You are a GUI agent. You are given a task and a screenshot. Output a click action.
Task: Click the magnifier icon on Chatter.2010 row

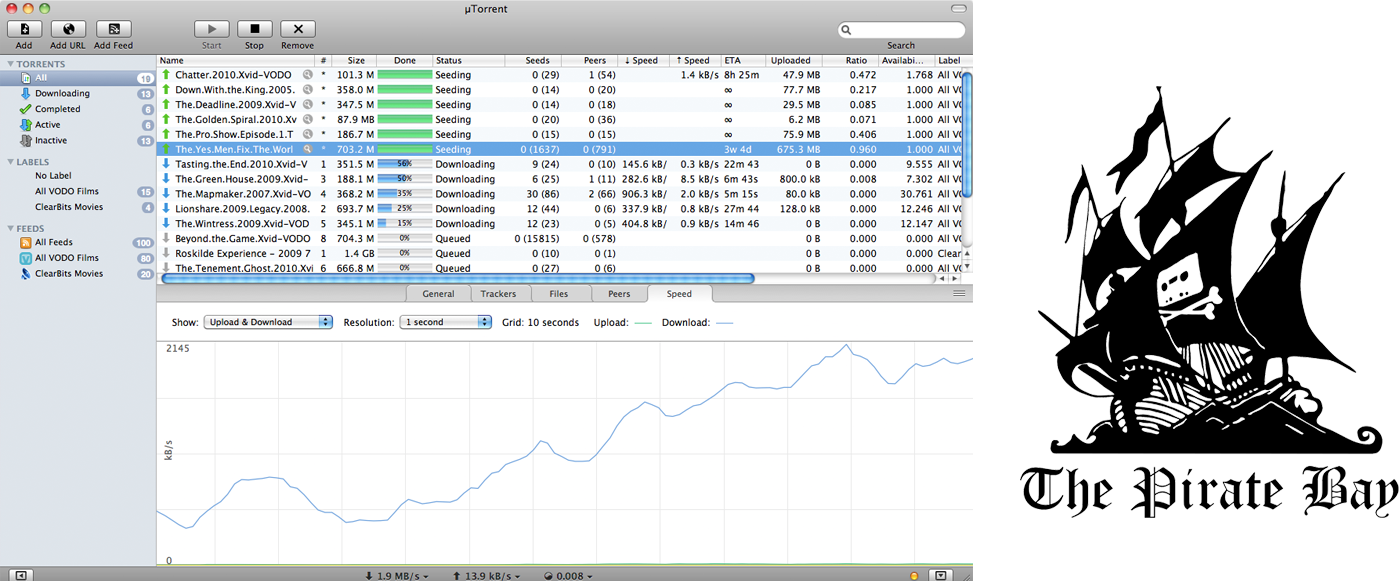pyautogui.click(x=307, y=75)
